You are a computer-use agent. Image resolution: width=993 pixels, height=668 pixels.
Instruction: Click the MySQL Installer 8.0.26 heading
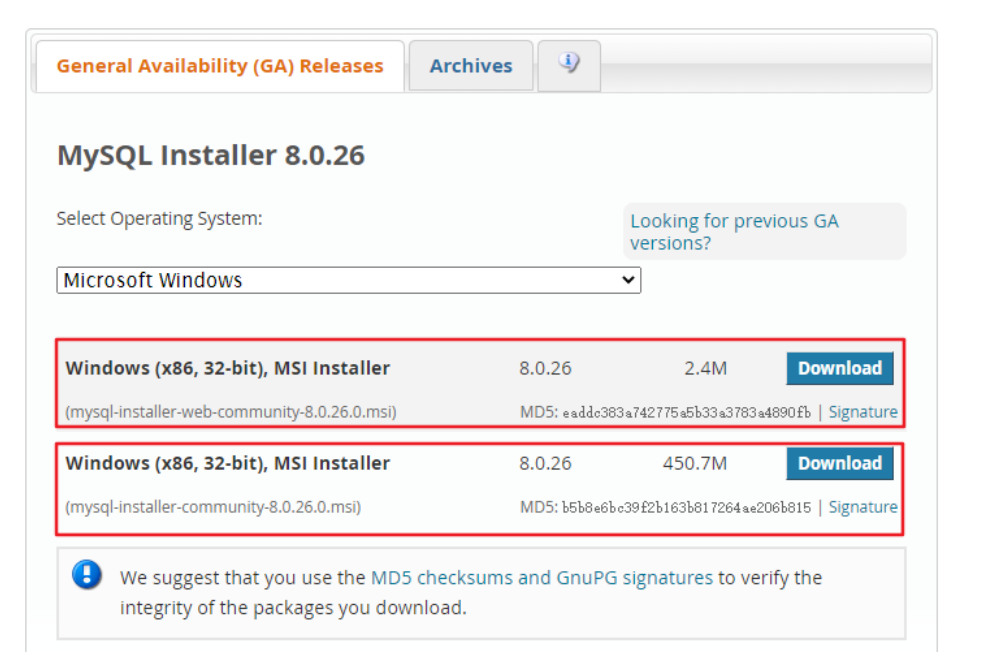[x=211, y=155]
